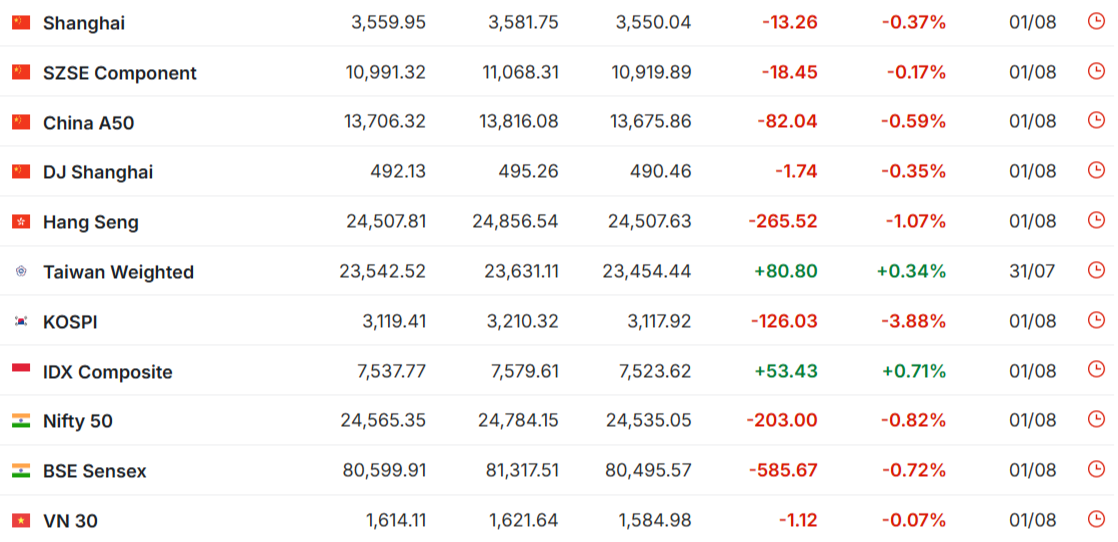Click the India flag beside BSE Sensex
The image size is (1118, 542).
coord(21,471)
